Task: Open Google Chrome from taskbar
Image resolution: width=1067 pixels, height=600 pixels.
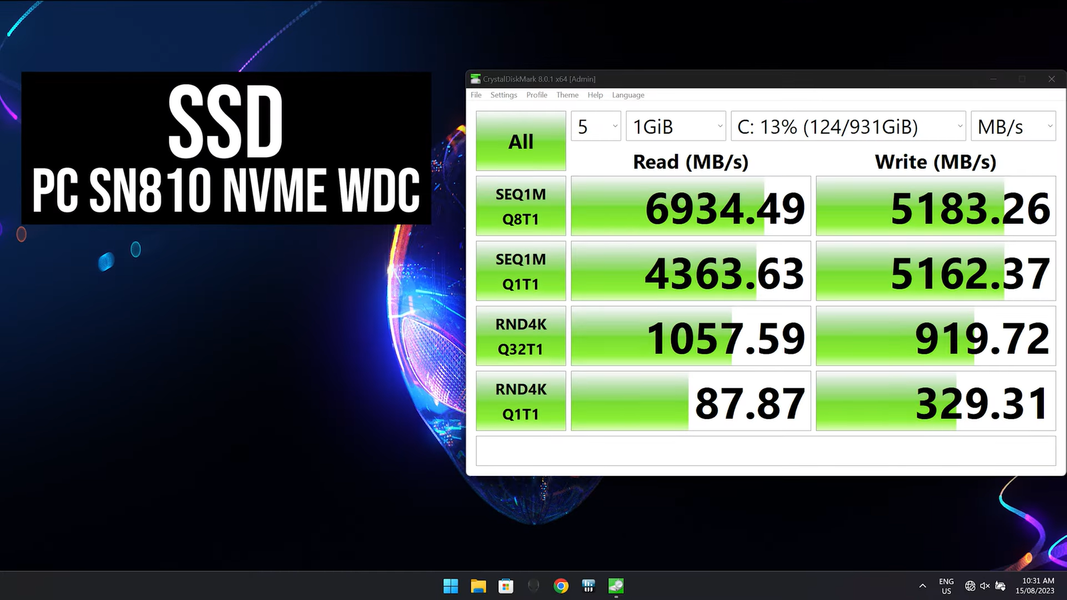Action: [561, 586]
